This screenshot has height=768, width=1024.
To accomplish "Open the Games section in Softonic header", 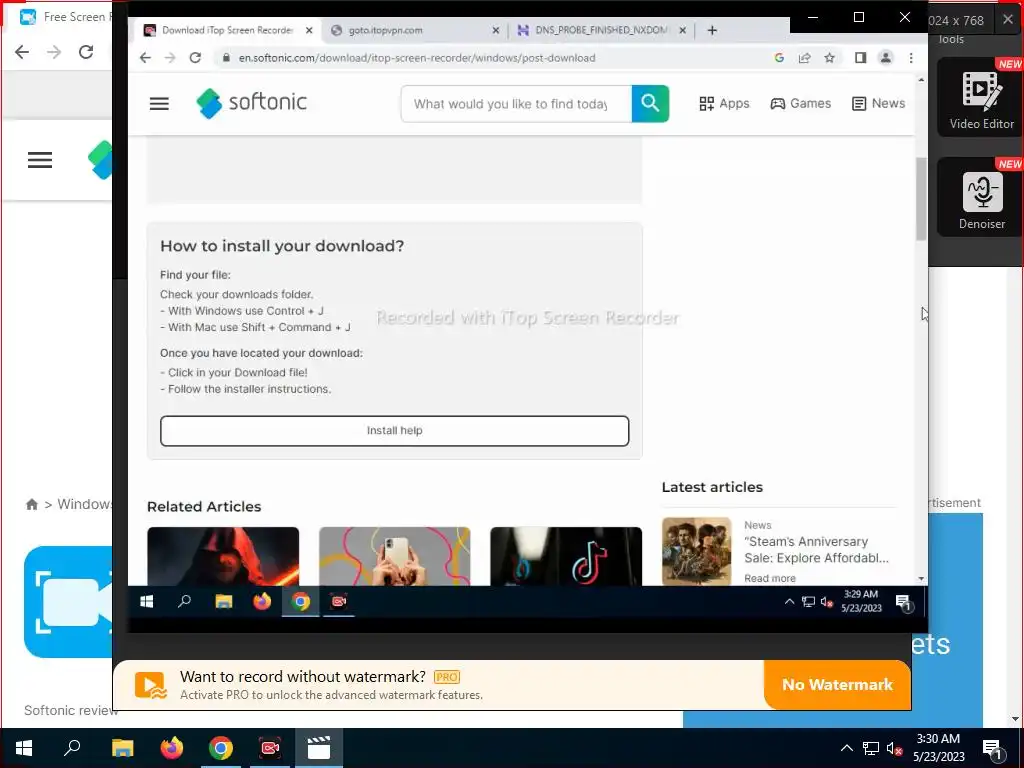I will click(801, 103).
